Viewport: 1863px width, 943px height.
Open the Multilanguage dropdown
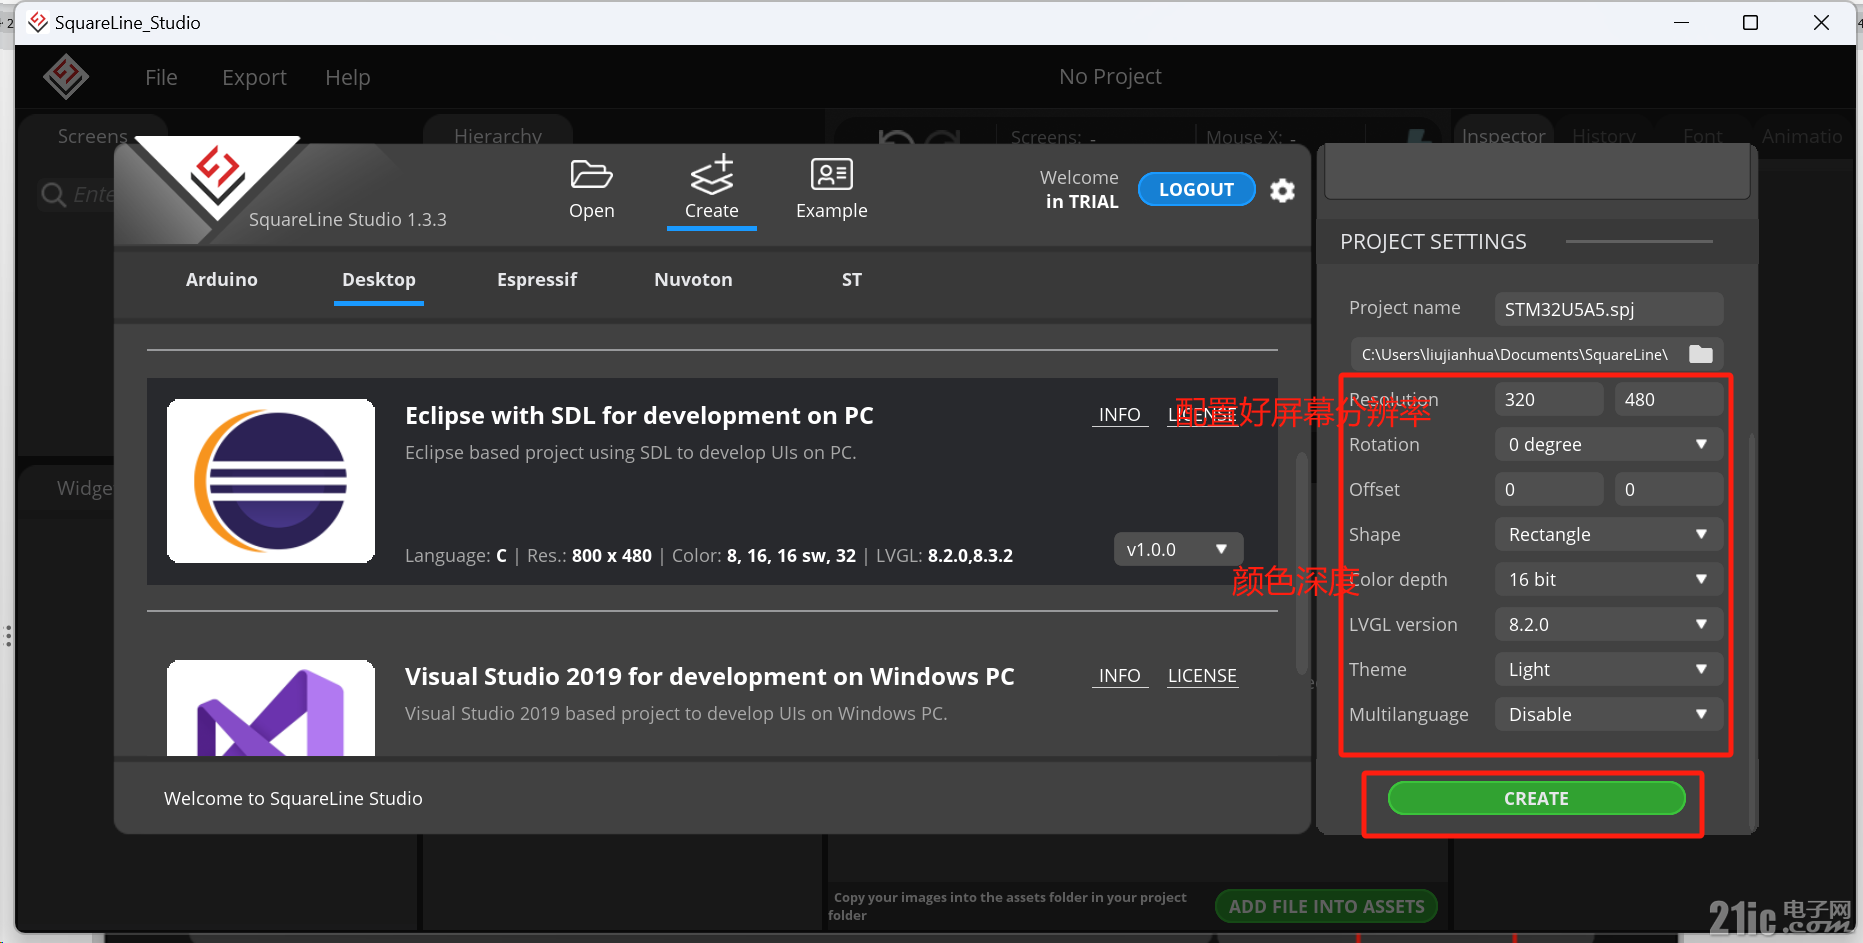pos(1608,714)
